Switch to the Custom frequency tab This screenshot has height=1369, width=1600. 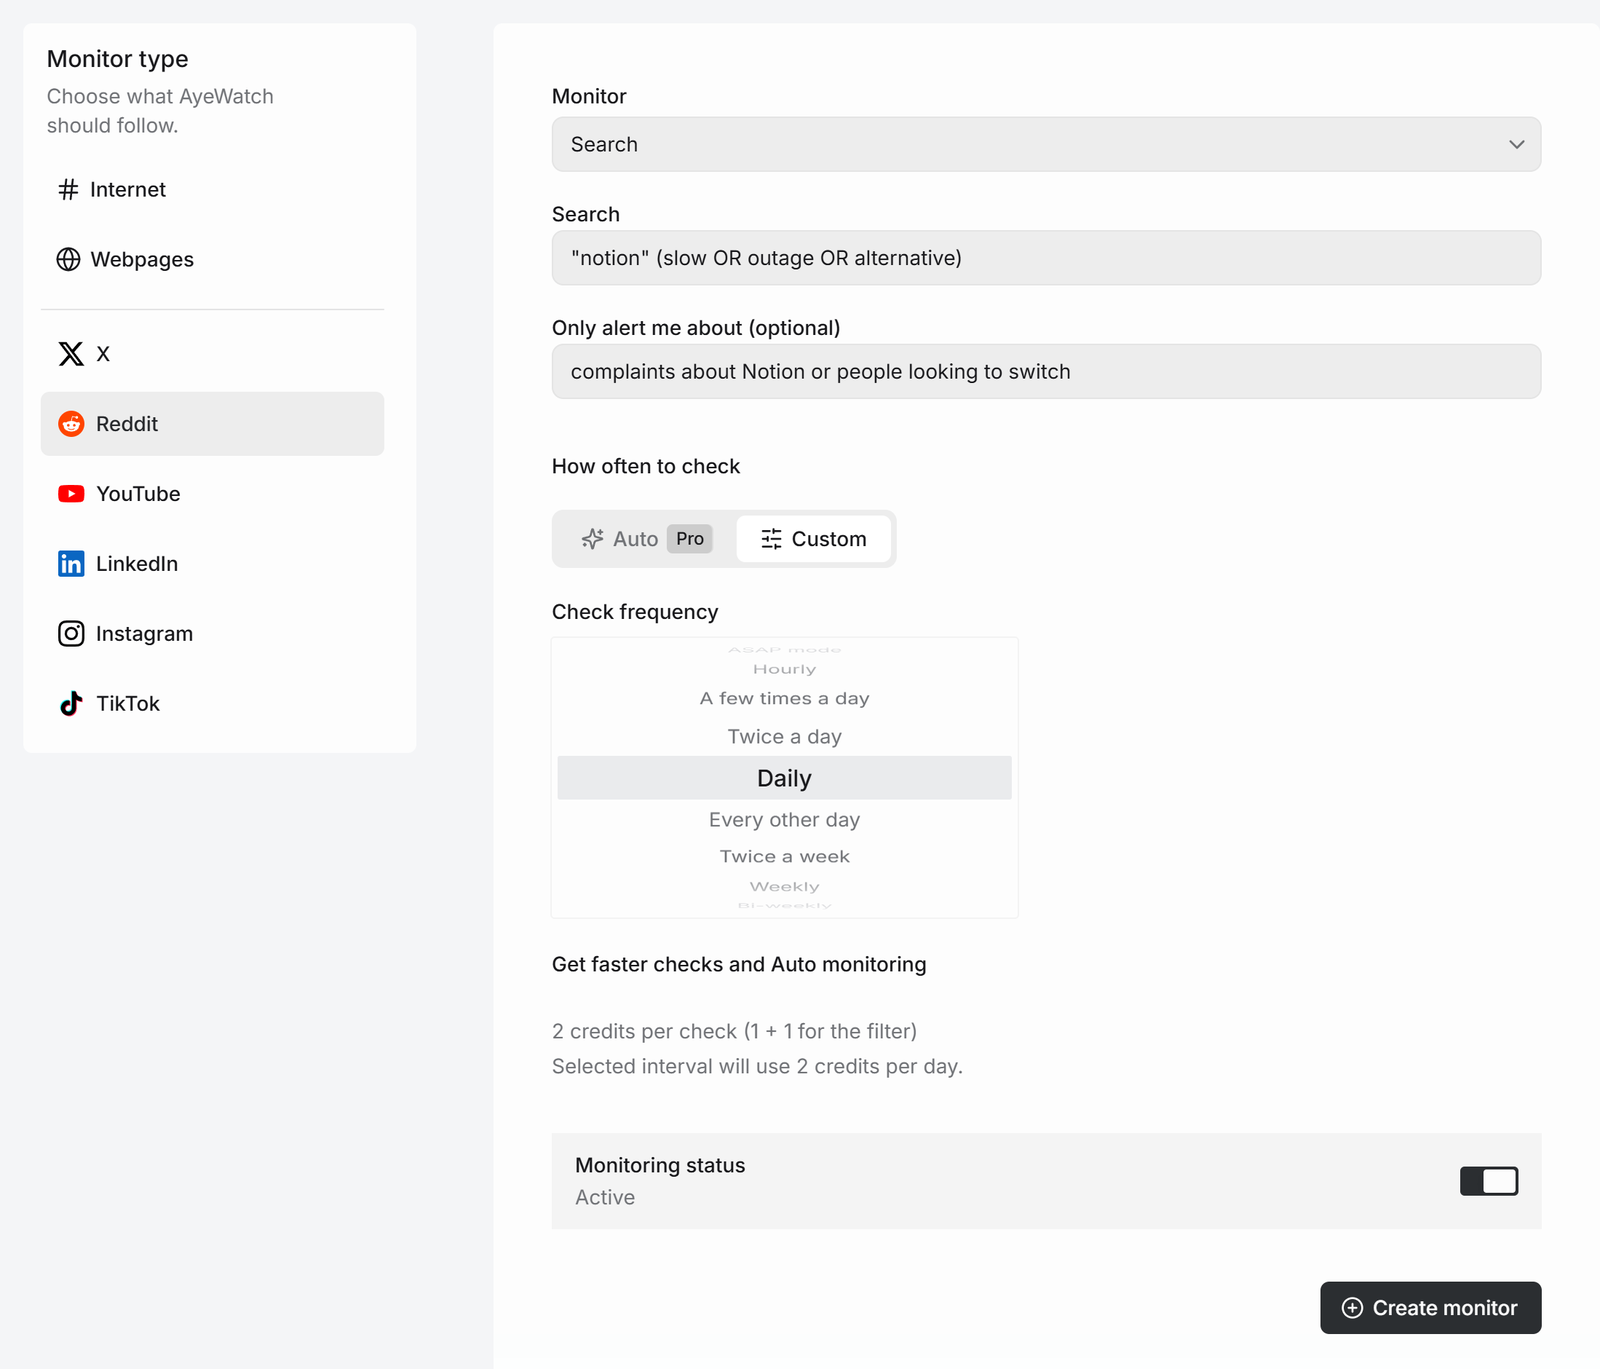tap(813, 539)
